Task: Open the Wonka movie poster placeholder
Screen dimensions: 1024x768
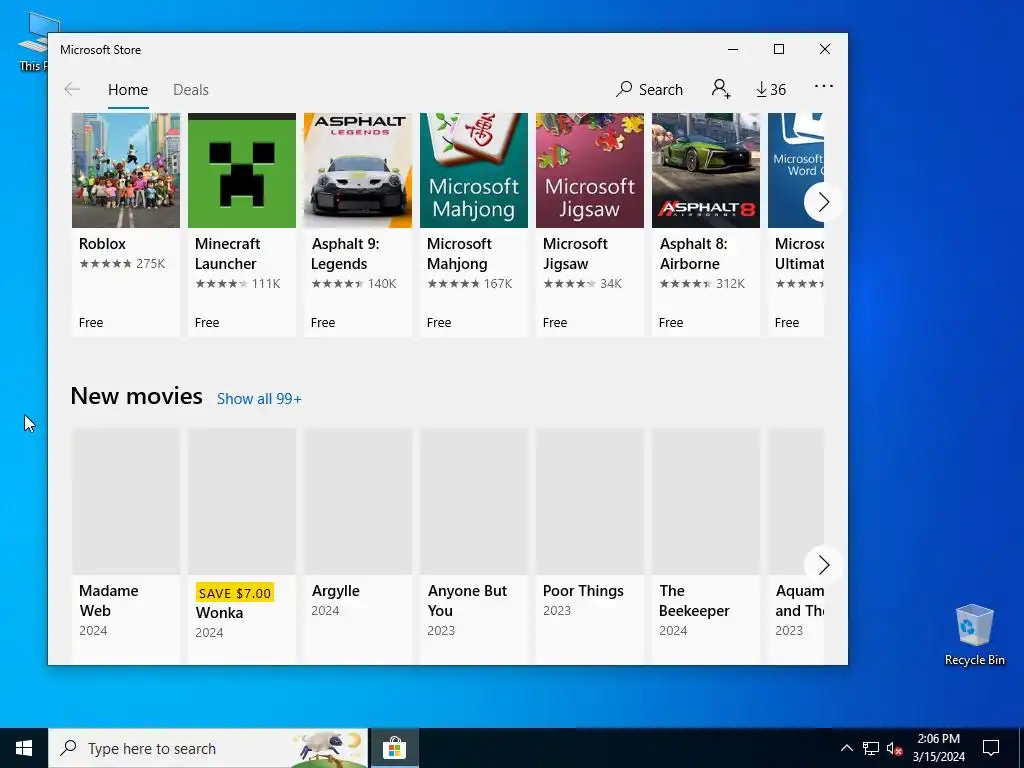Action: (x=242, y=502)
